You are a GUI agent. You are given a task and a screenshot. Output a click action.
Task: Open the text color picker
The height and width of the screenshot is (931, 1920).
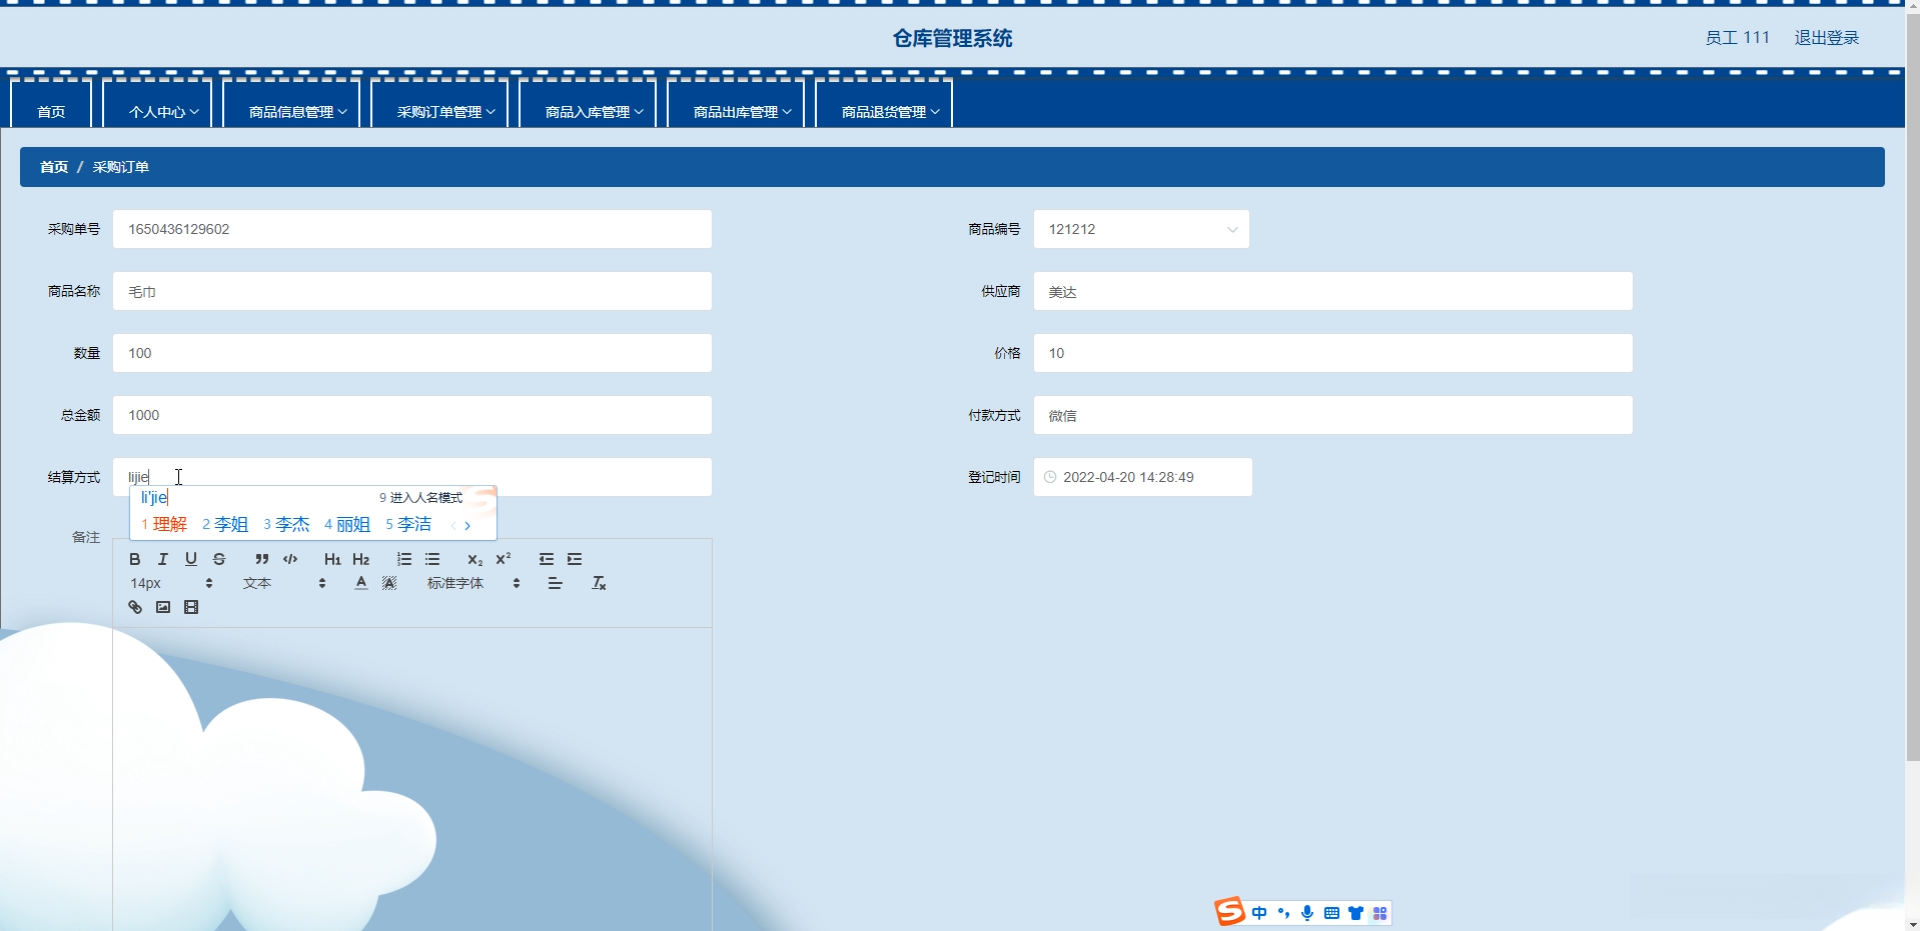tap(361, 583)
